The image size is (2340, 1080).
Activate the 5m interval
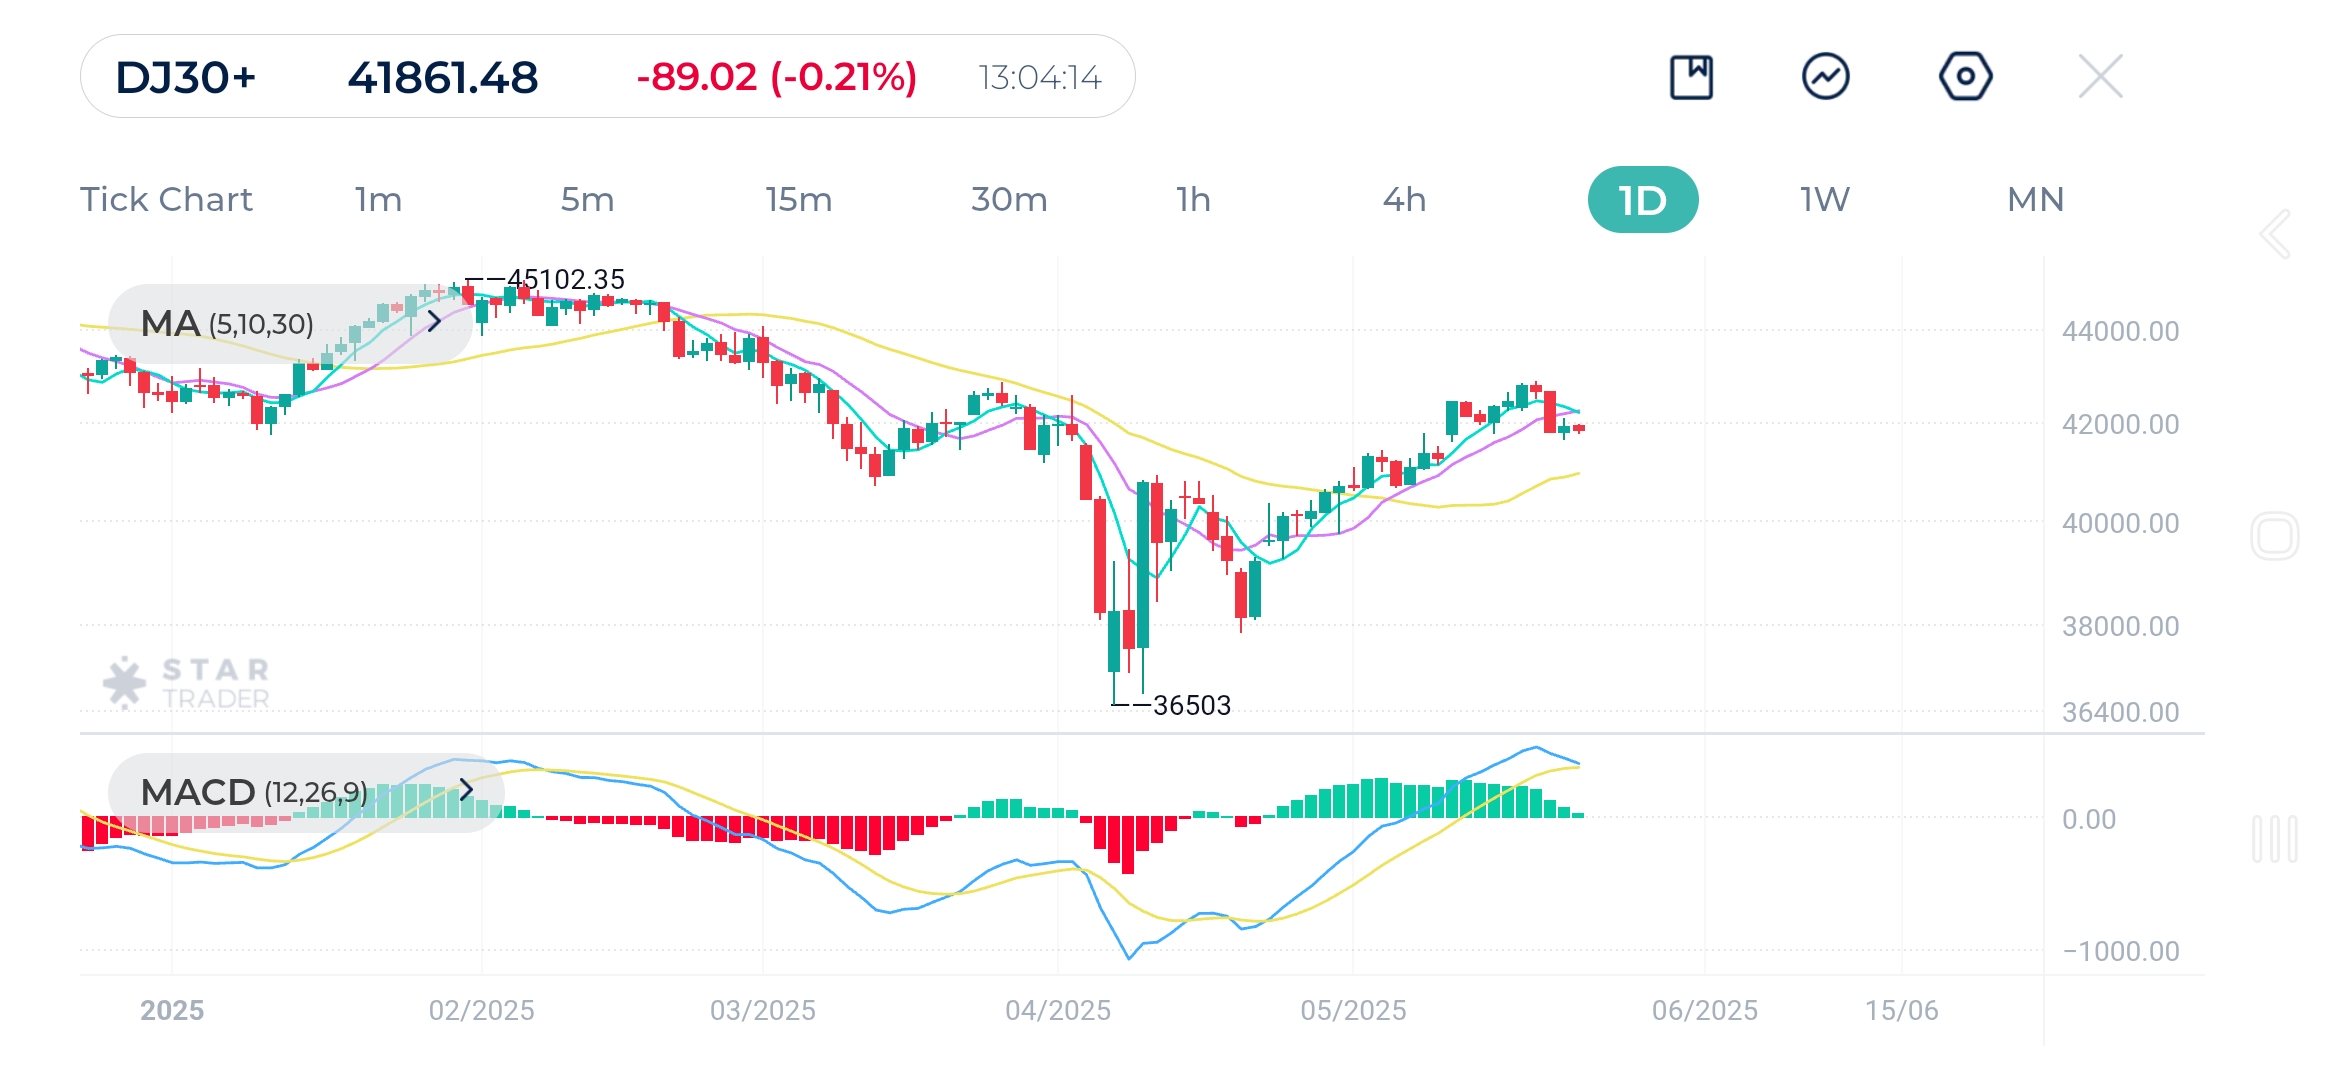pos(588,199)
